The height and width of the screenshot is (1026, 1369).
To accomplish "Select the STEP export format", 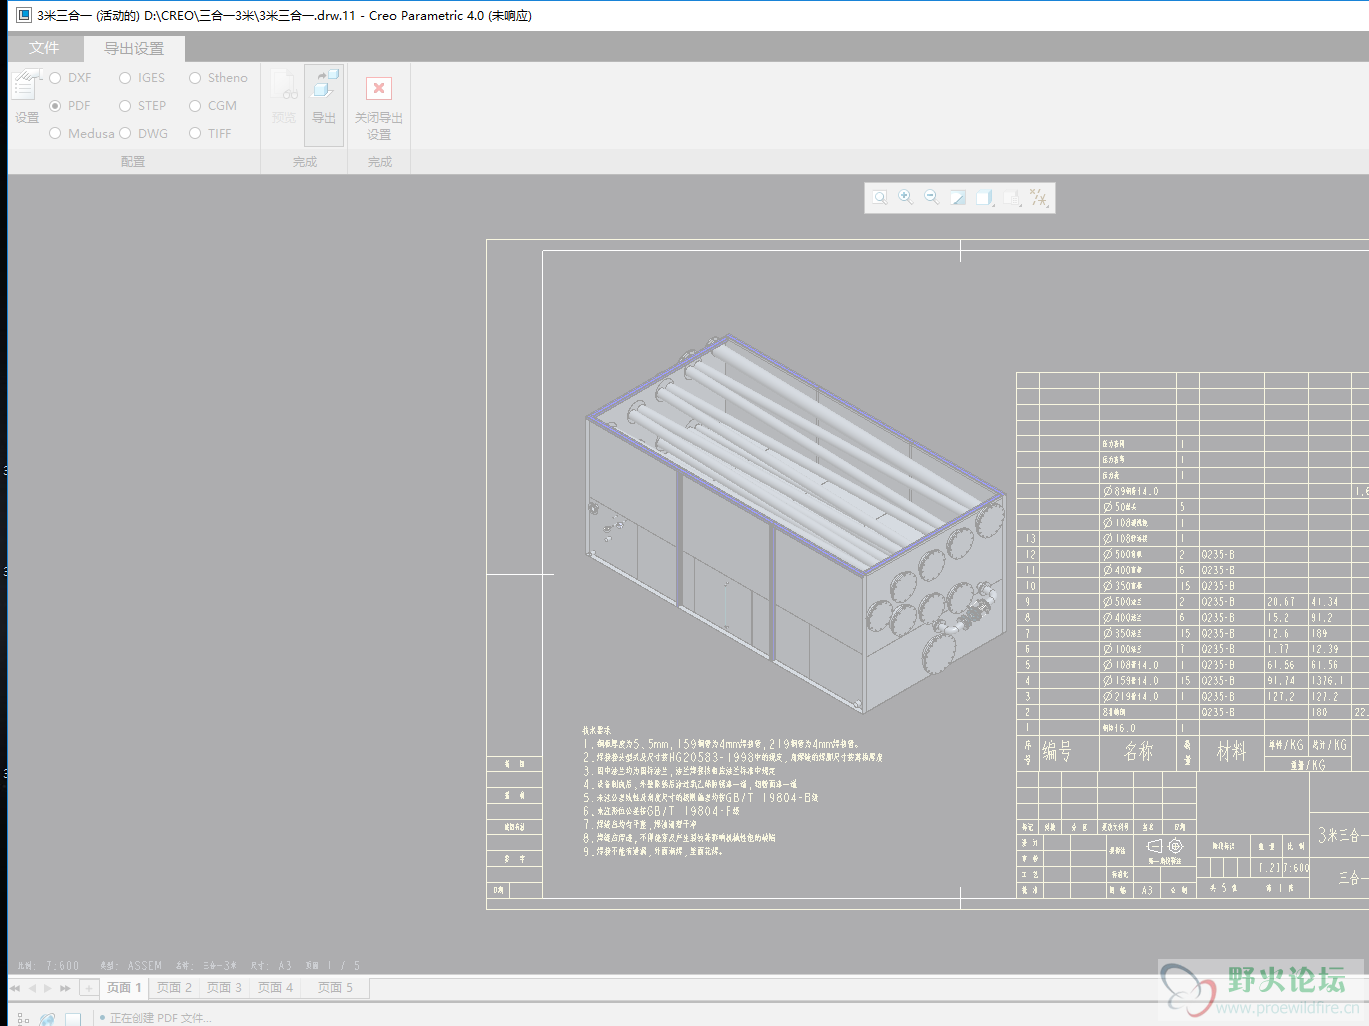I will click(x=143, y=106).
